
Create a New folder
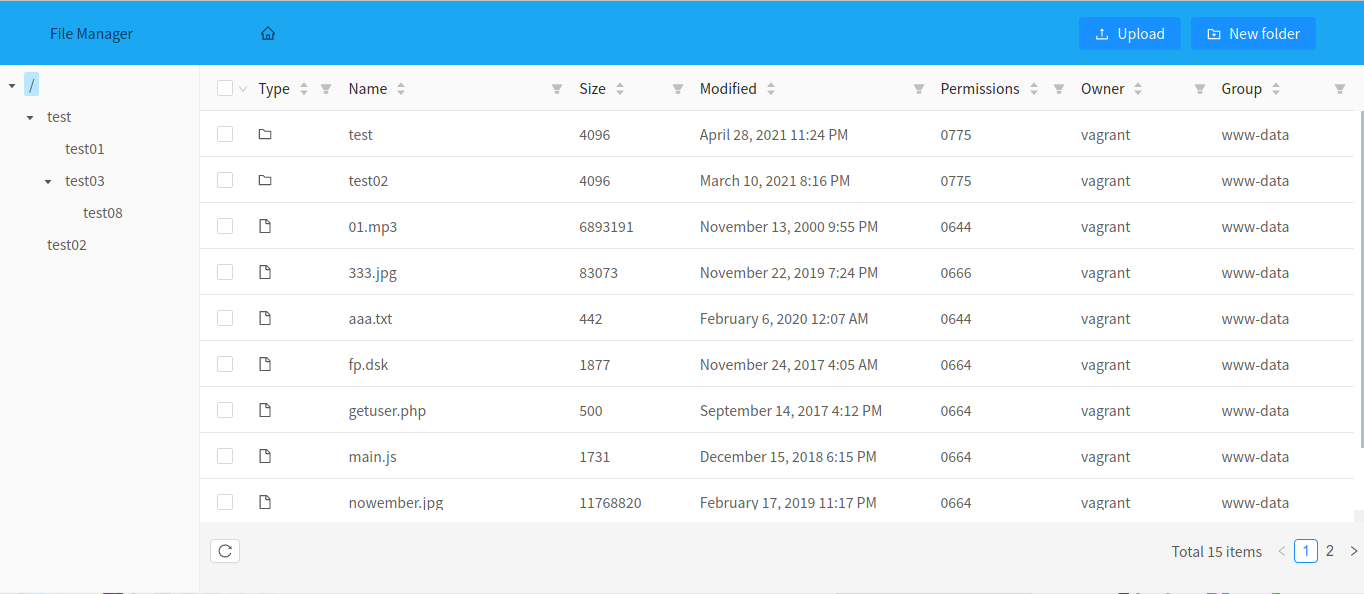pos(1253,34)
